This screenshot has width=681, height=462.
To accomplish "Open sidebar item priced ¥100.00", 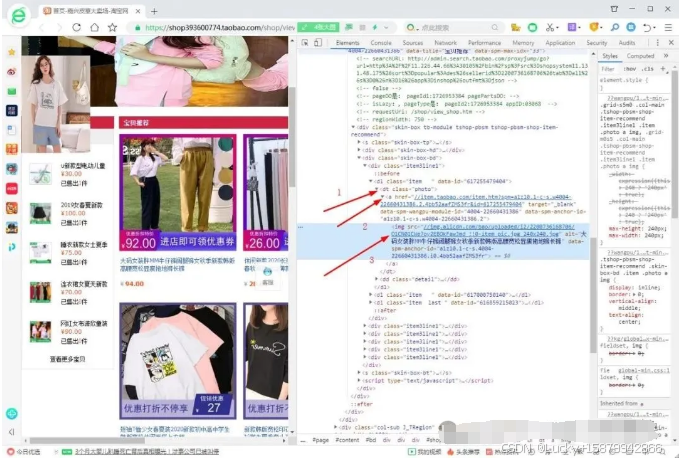I will (x=68, y=213).
